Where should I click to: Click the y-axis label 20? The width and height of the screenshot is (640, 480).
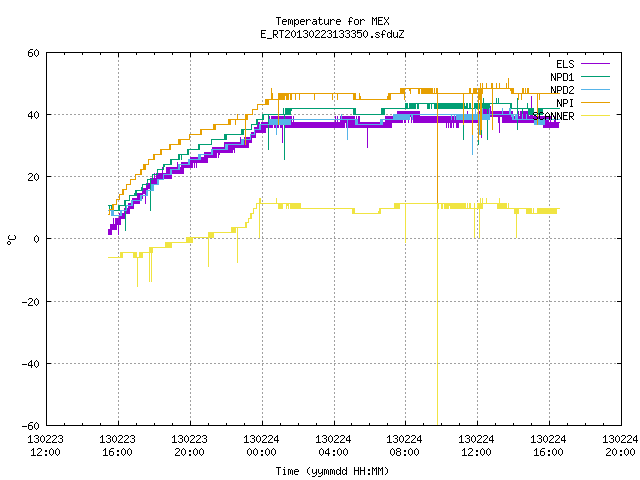pyautogui.click(x=33, y=177)
